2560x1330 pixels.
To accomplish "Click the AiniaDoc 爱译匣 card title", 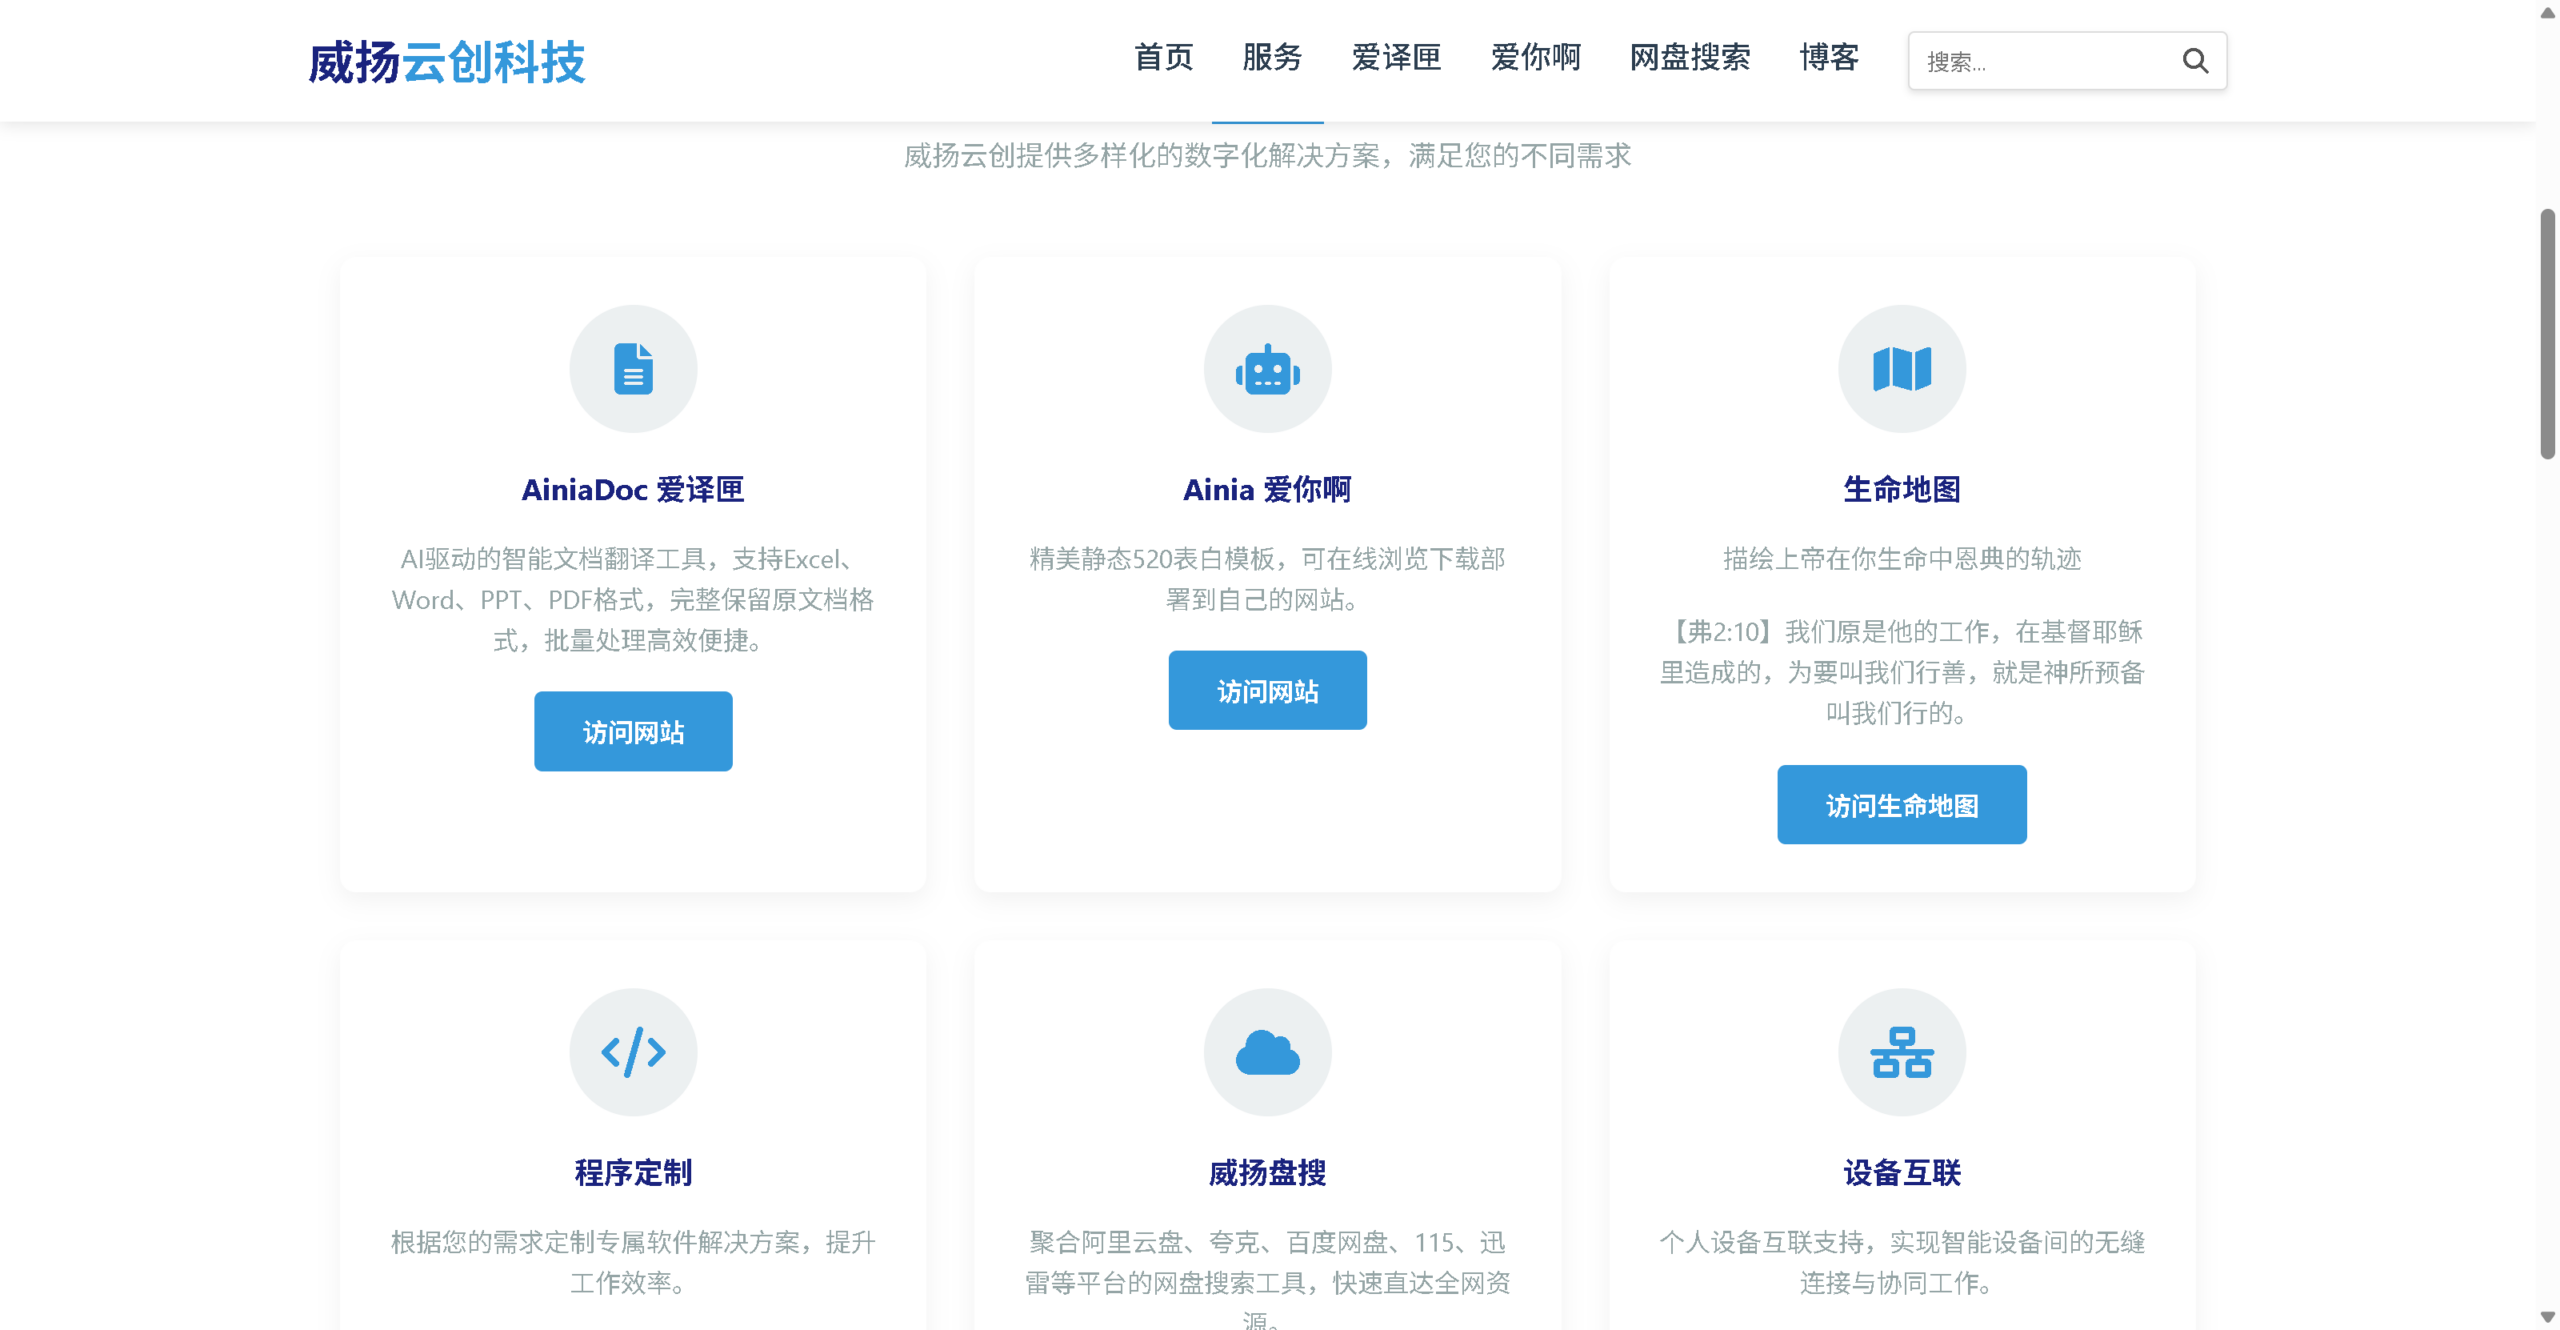I will [633, 489].
